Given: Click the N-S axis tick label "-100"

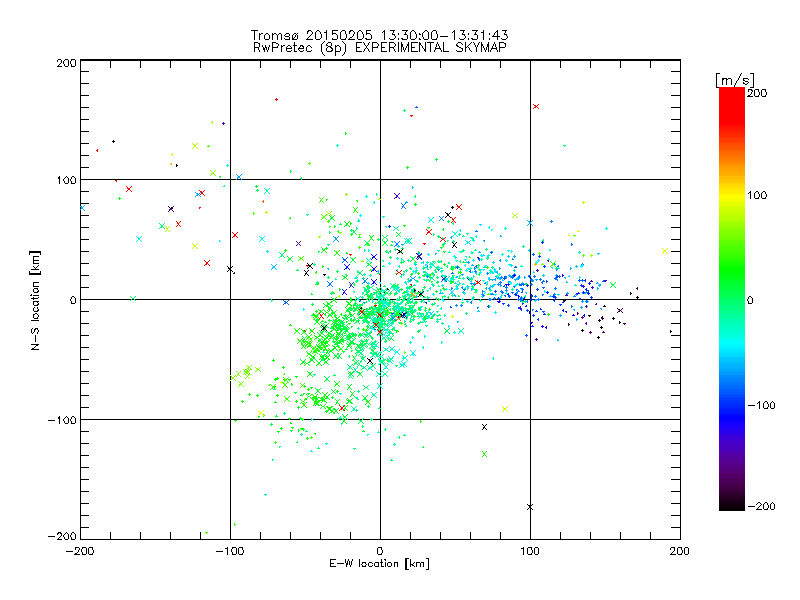Looking at the screenshot, I should click(62, 420).
